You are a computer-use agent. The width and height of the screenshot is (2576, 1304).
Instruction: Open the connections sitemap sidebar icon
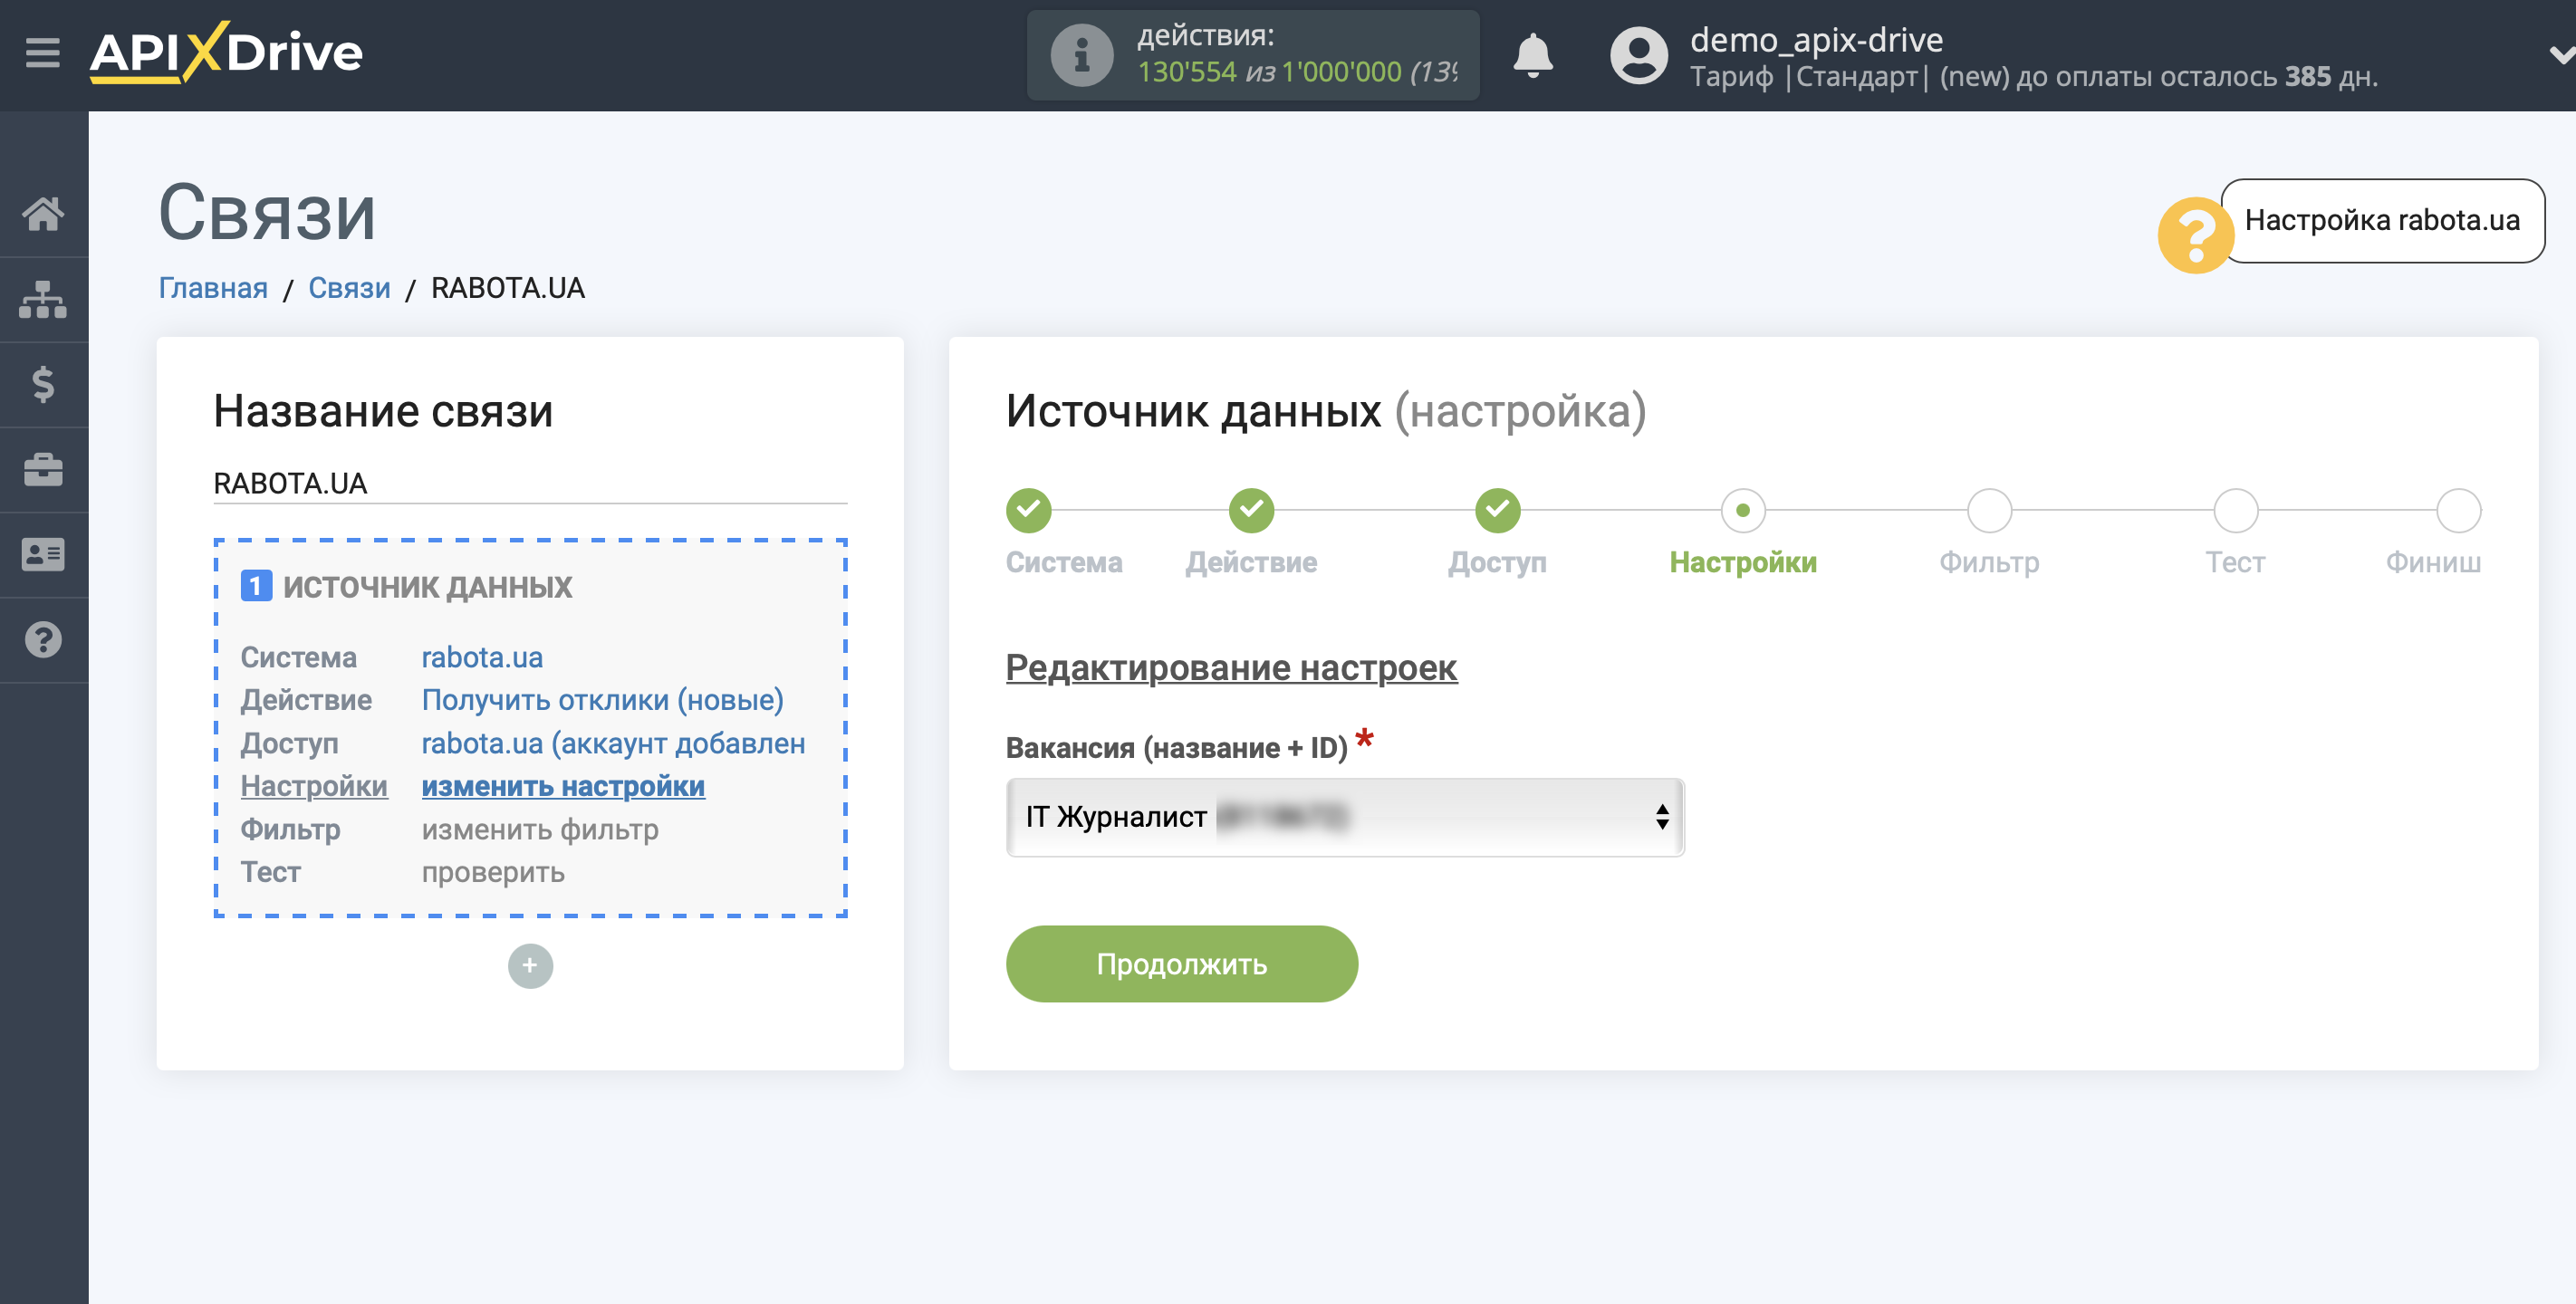(x=43, y=299)
